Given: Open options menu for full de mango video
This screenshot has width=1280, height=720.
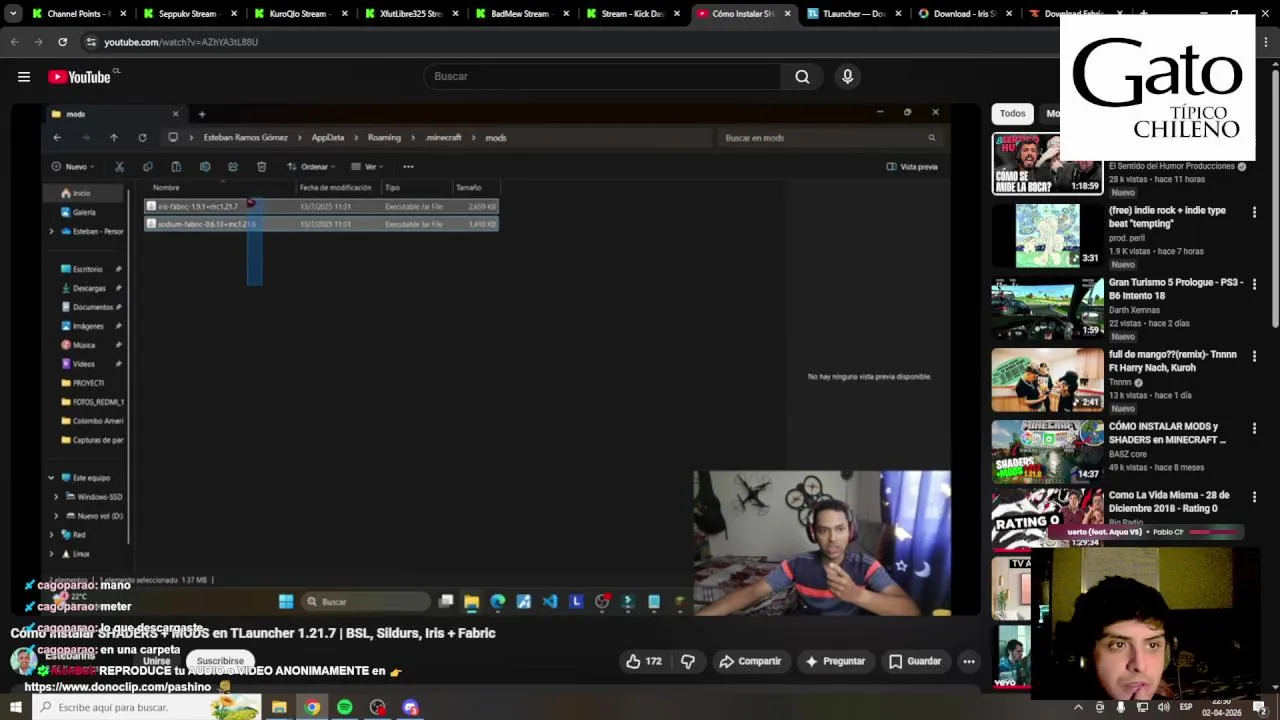Looking at the screenshot, I should coord(1254,356).
